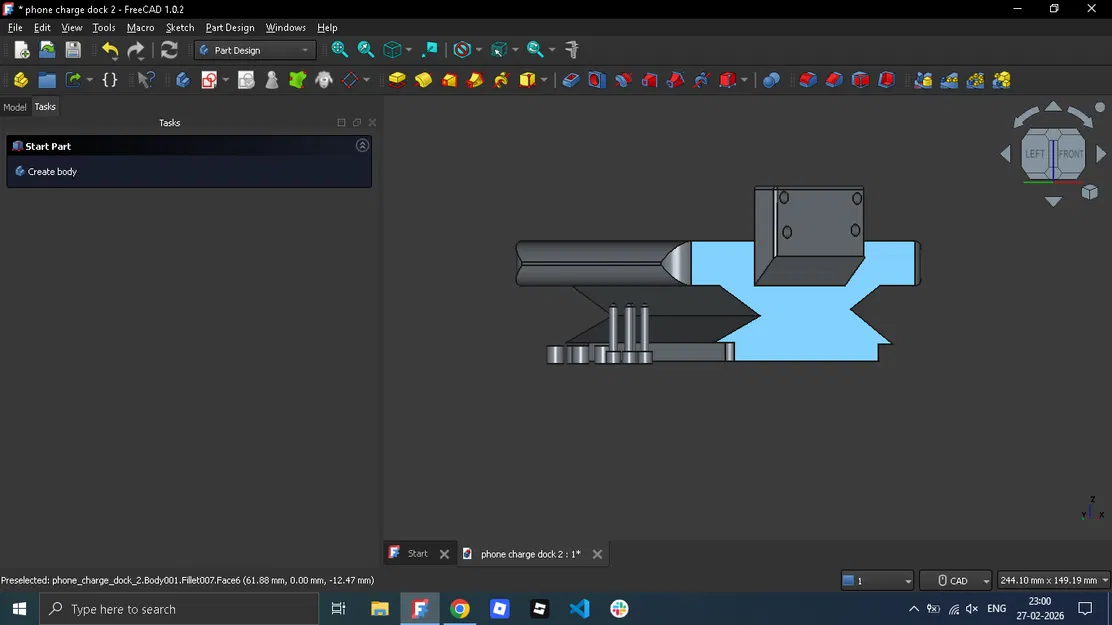This screenshot has width=1112, height=625.
Task: Click the Create Sketch icon
Action: pyautogui.click(x=209, y=80)
